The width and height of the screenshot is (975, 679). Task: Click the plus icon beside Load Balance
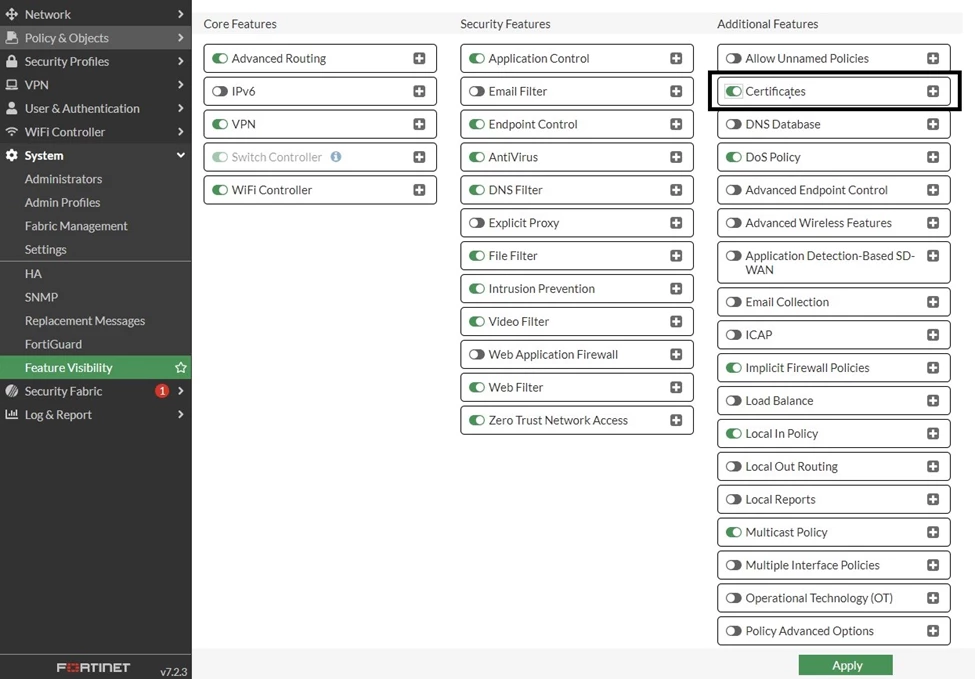coord(933,401)
